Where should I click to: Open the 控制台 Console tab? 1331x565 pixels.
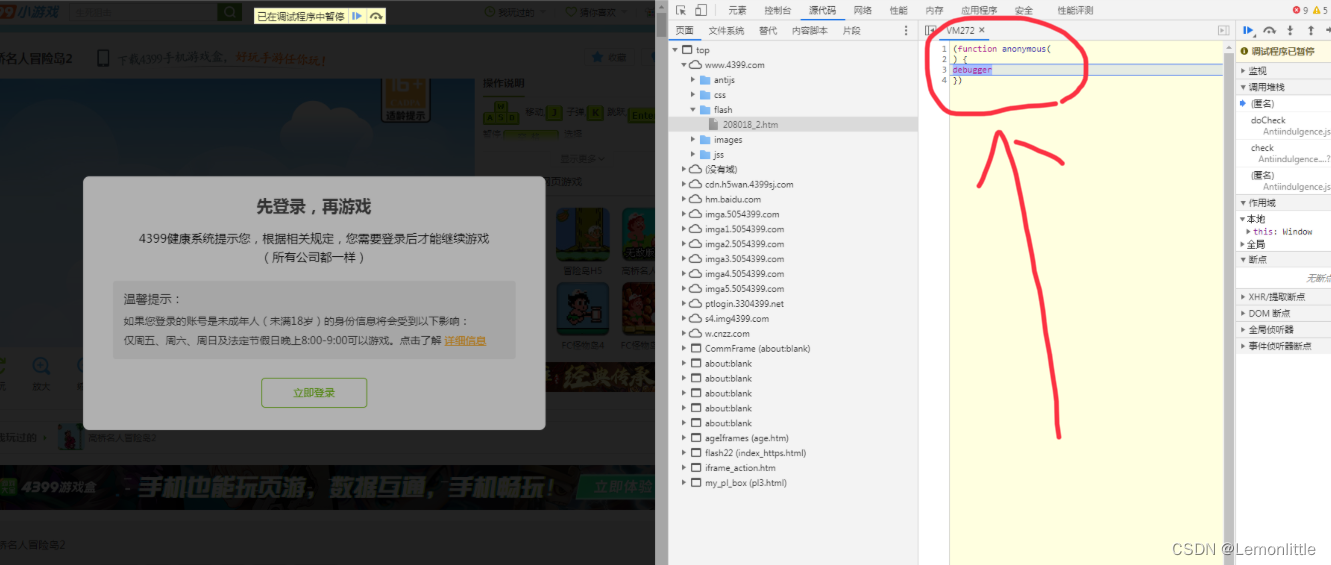tap(777, 10)
